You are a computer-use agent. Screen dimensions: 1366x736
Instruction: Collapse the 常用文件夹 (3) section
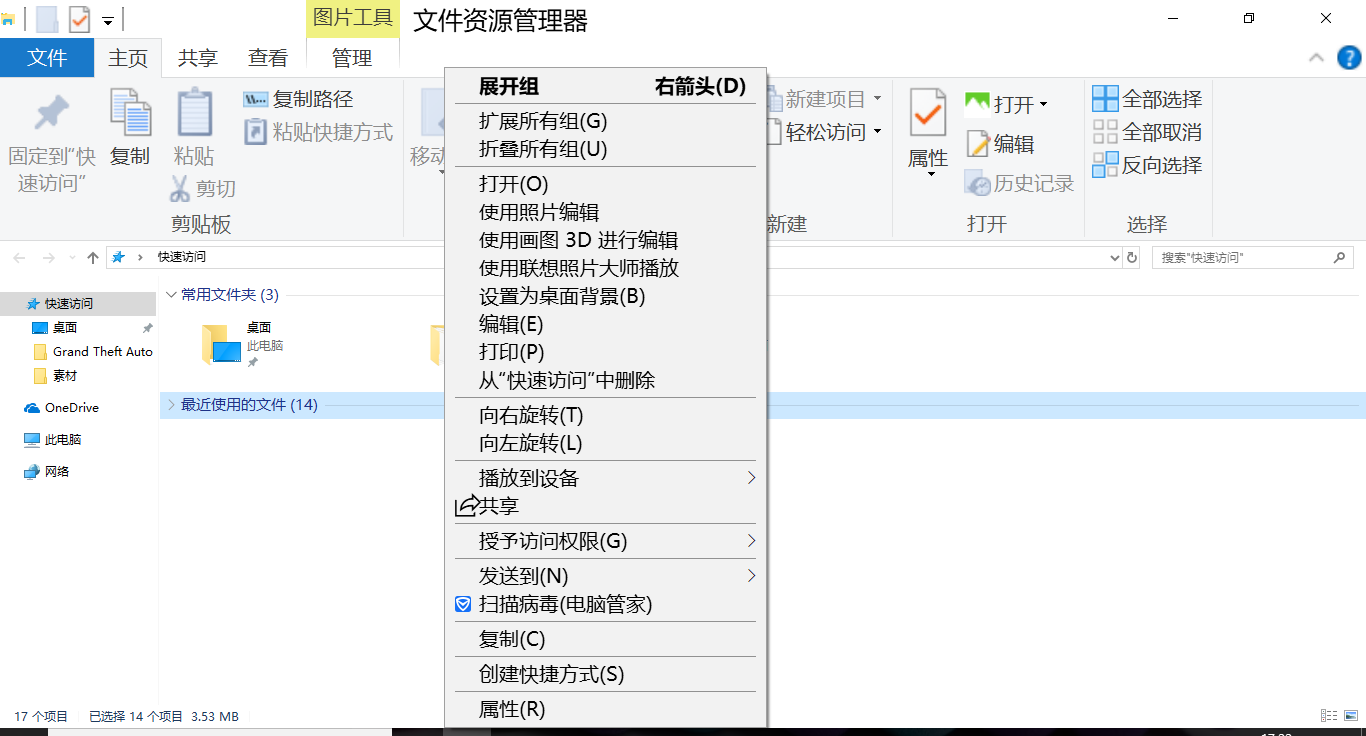tap(173, 295)
